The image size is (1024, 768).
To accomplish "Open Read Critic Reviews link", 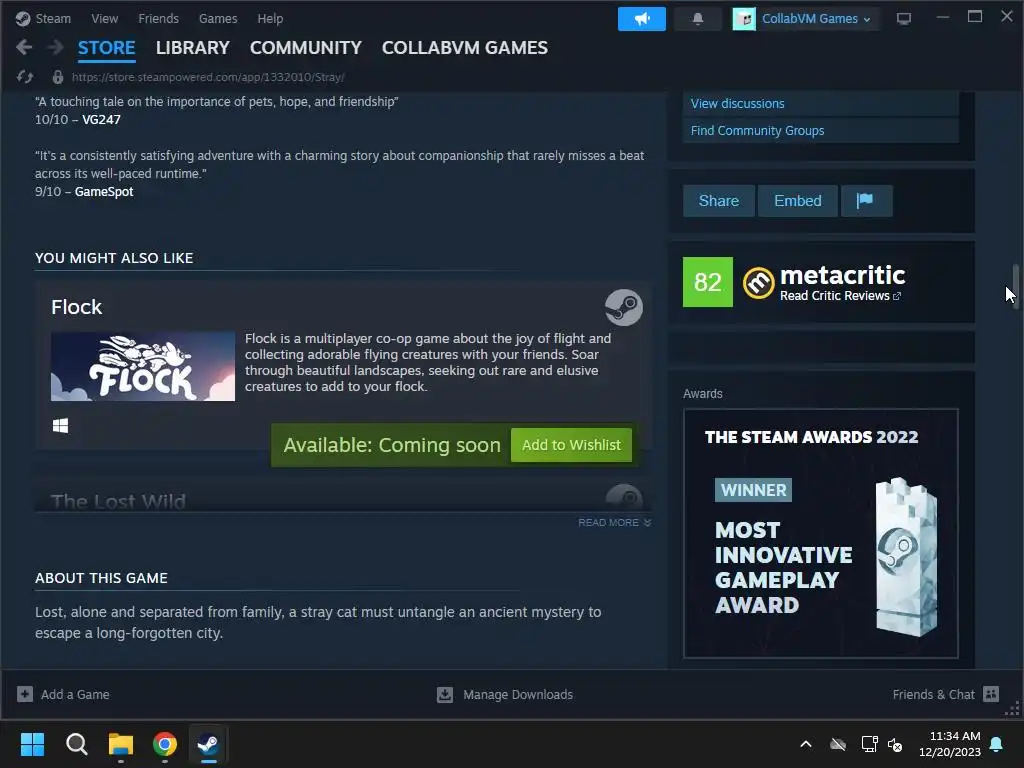I will point(840,296).
